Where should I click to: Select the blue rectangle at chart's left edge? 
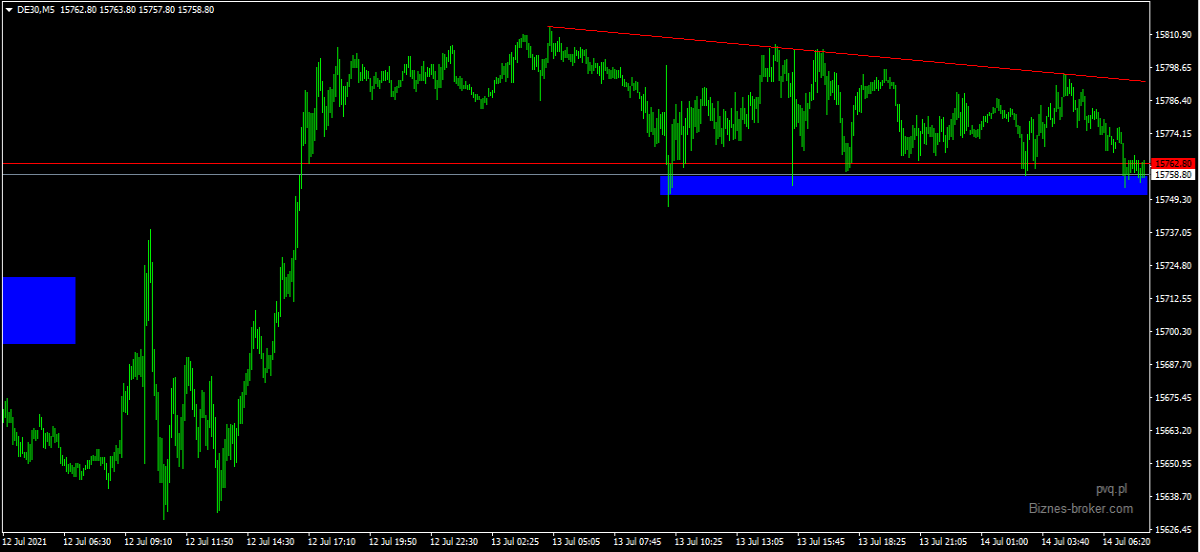tap(39, 310)
